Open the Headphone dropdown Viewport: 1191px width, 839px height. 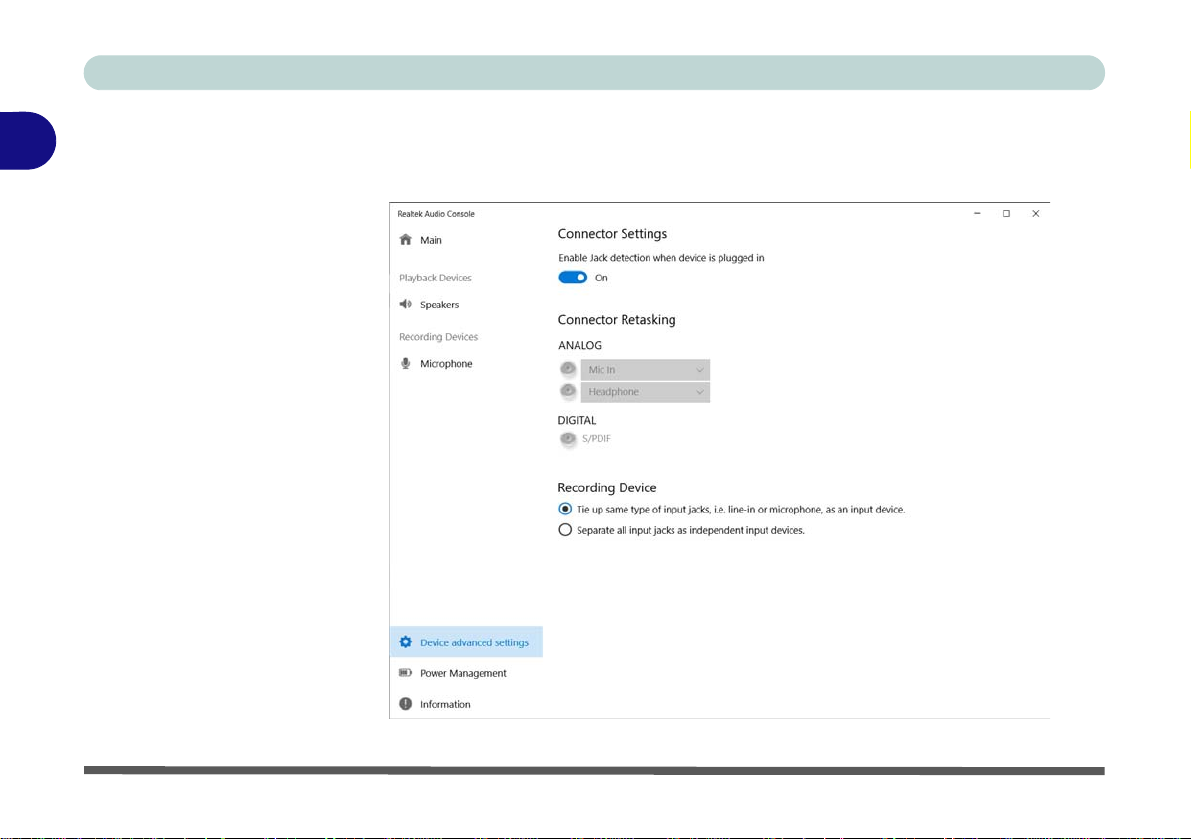(x=646, y=392)
